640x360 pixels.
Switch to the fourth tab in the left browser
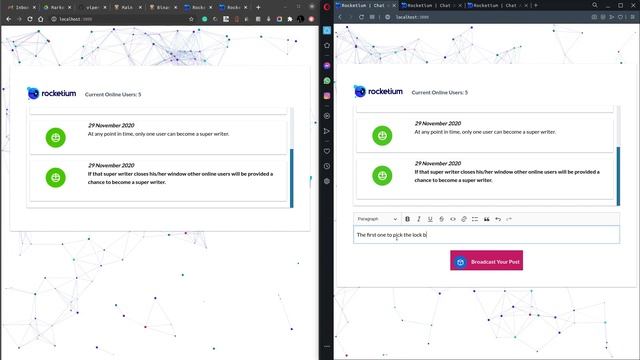point(128,7)
